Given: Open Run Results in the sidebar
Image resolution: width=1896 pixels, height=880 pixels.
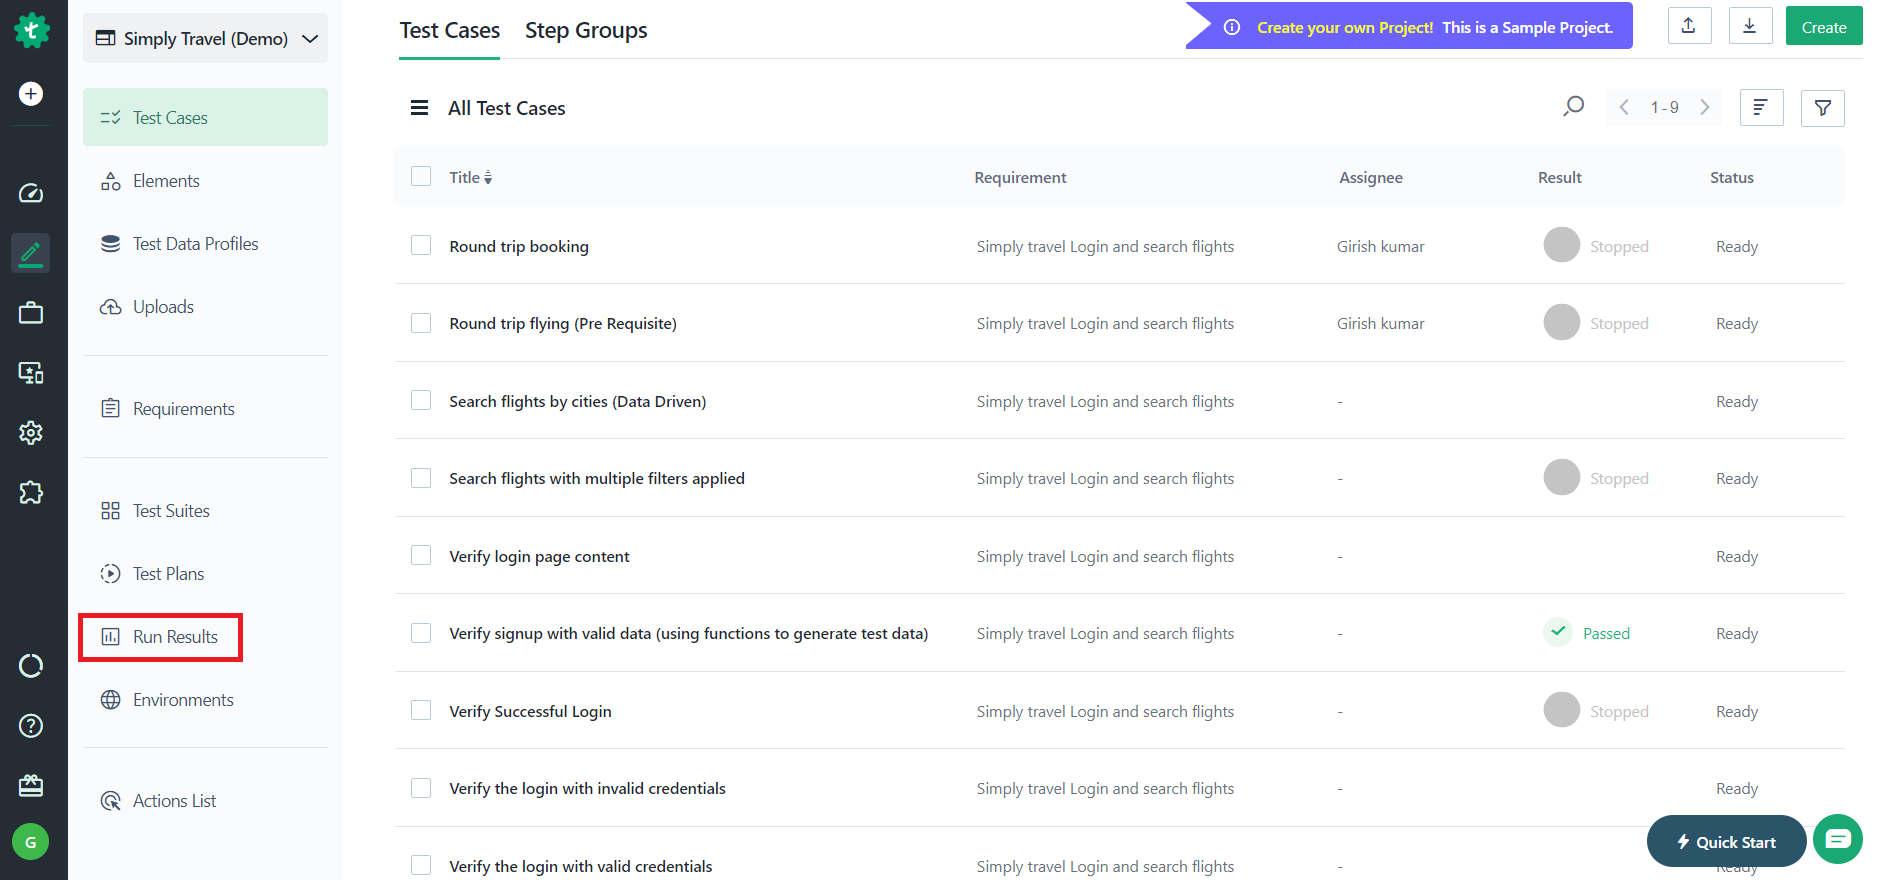Looking at the screenshot, I should [x=160, y=637].
